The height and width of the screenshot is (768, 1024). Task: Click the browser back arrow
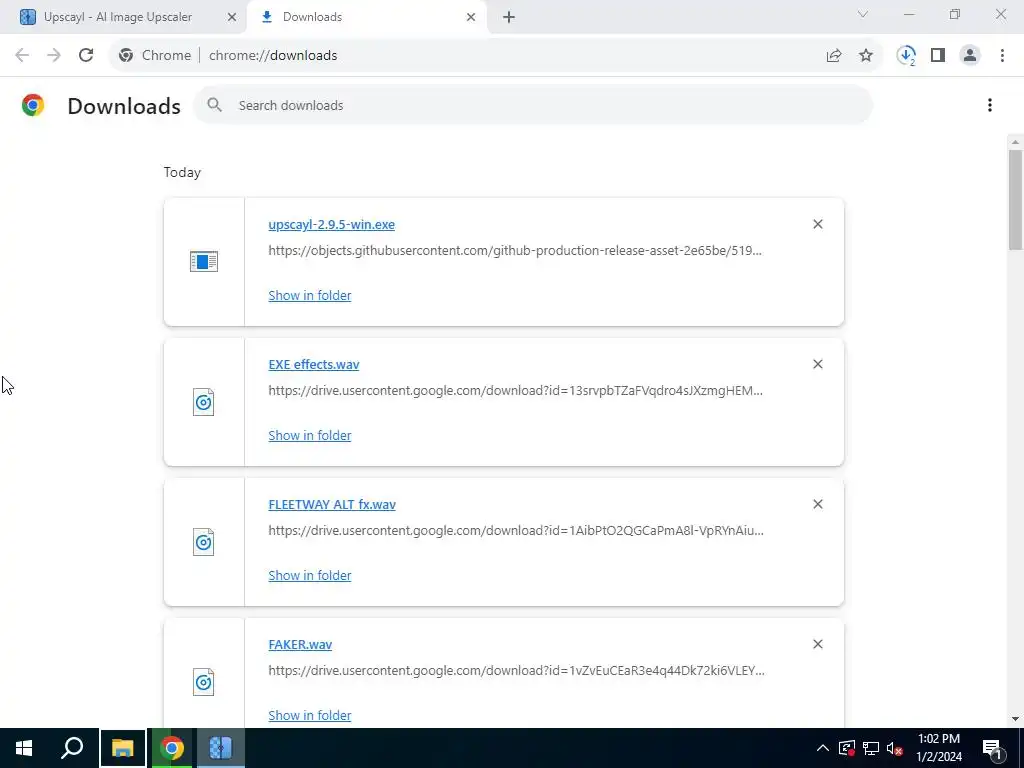(x=22, y=56)
